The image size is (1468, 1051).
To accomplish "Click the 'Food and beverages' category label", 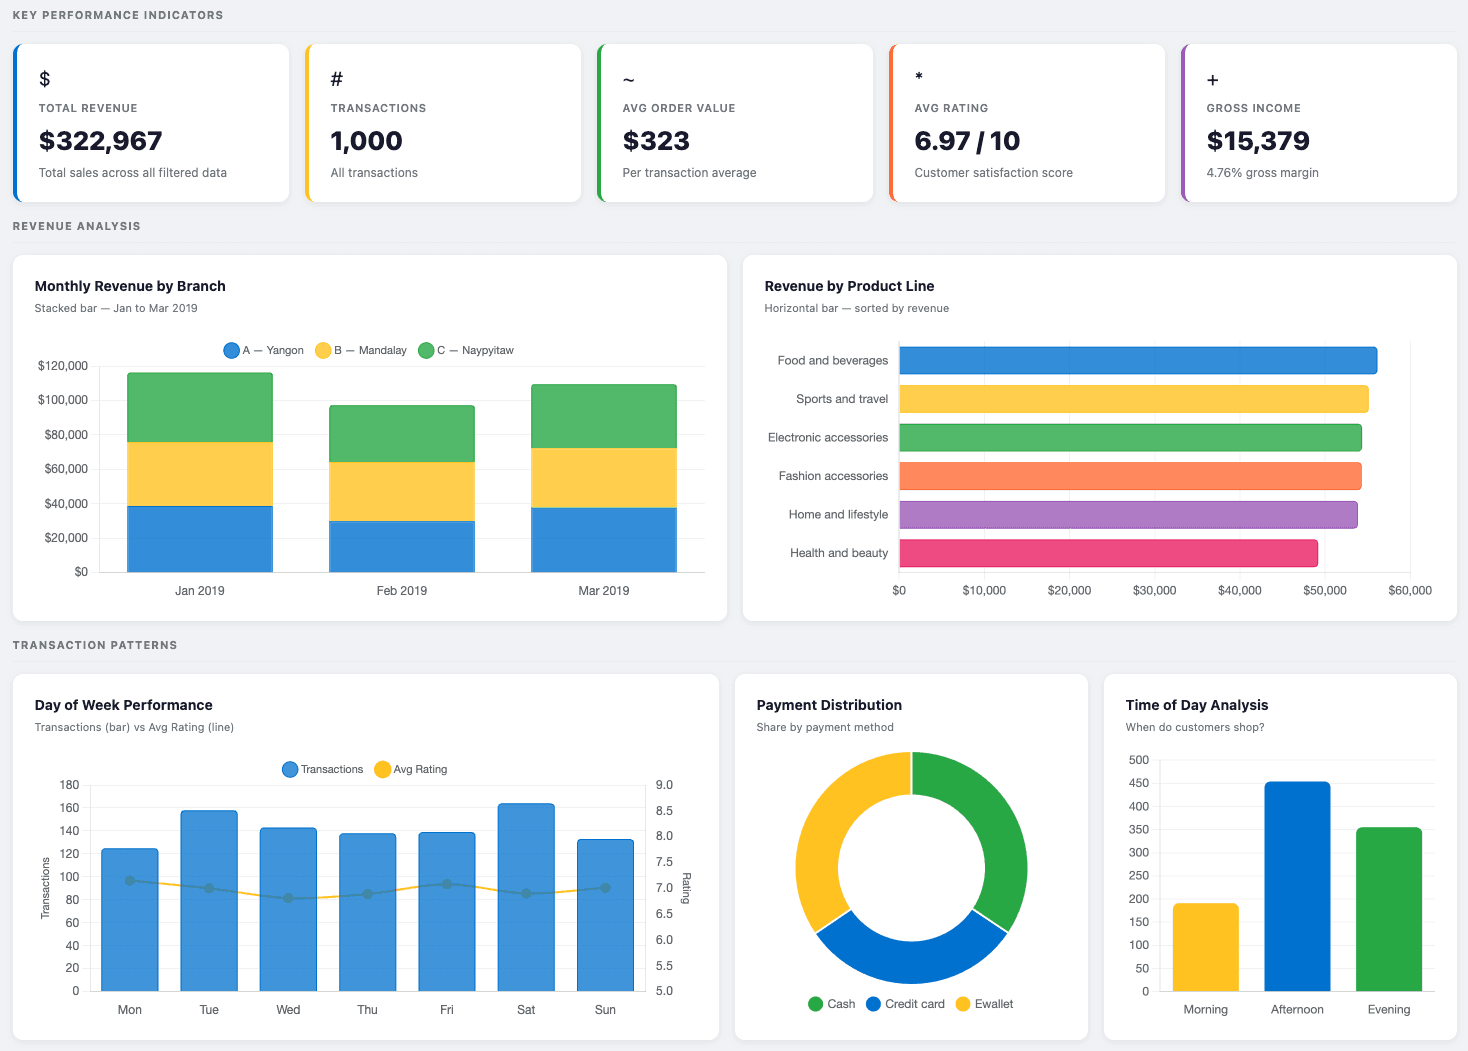I will (x=831, y=360).
